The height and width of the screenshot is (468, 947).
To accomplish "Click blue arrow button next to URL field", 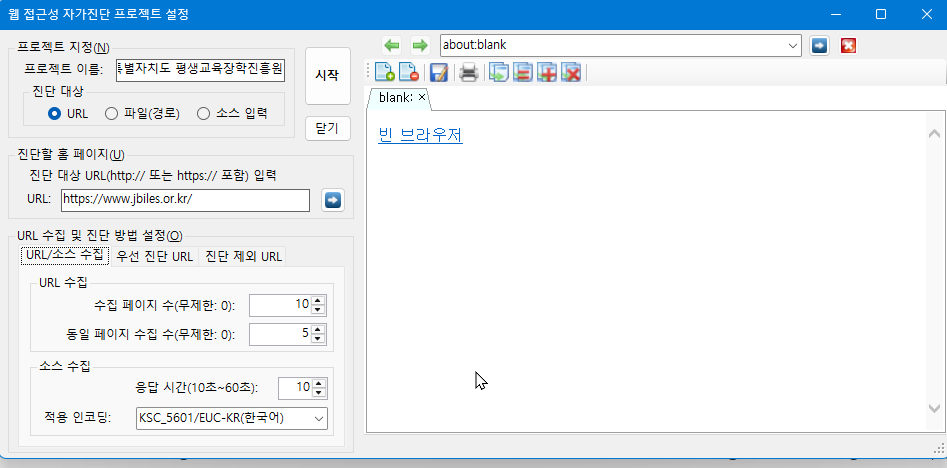I will tap(333, 200).
